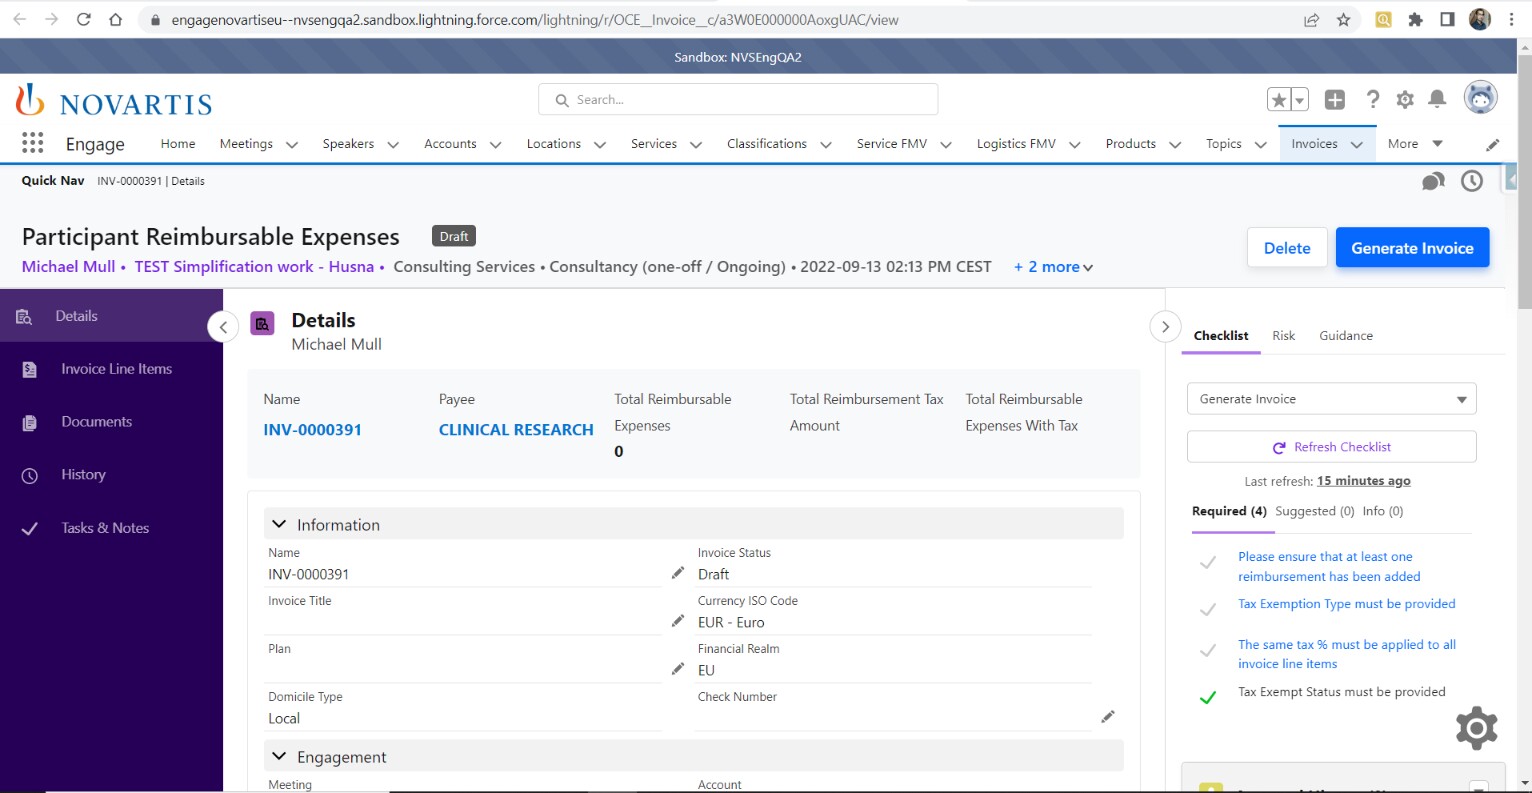Open Salesforce Help via question mark icon
The height and width of the screenshot is (793, 1532).
click(1372, 98)
